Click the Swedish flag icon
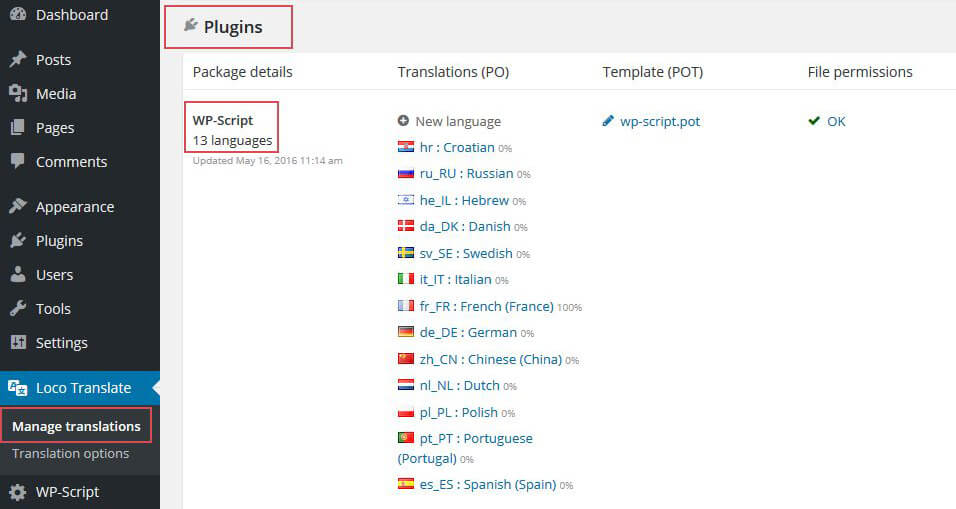956x509 pixels. pos(405,252)
